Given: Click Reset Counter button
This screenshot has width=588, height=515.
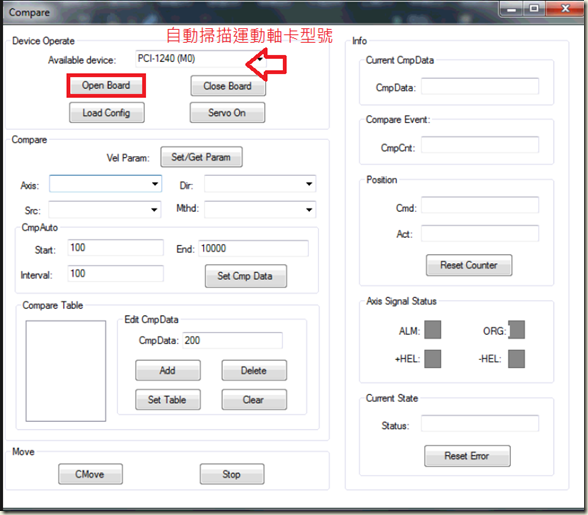Looking at the screenshot, I should pos(469,265).
